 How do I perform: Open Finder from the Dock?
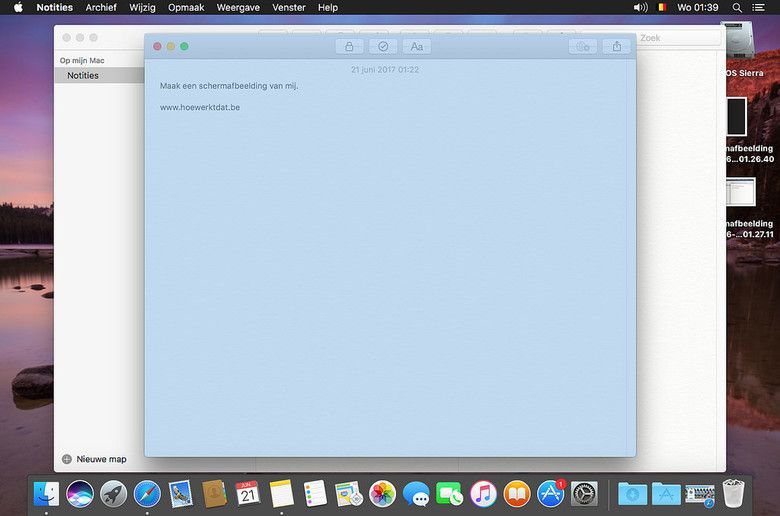pos(46,494)
